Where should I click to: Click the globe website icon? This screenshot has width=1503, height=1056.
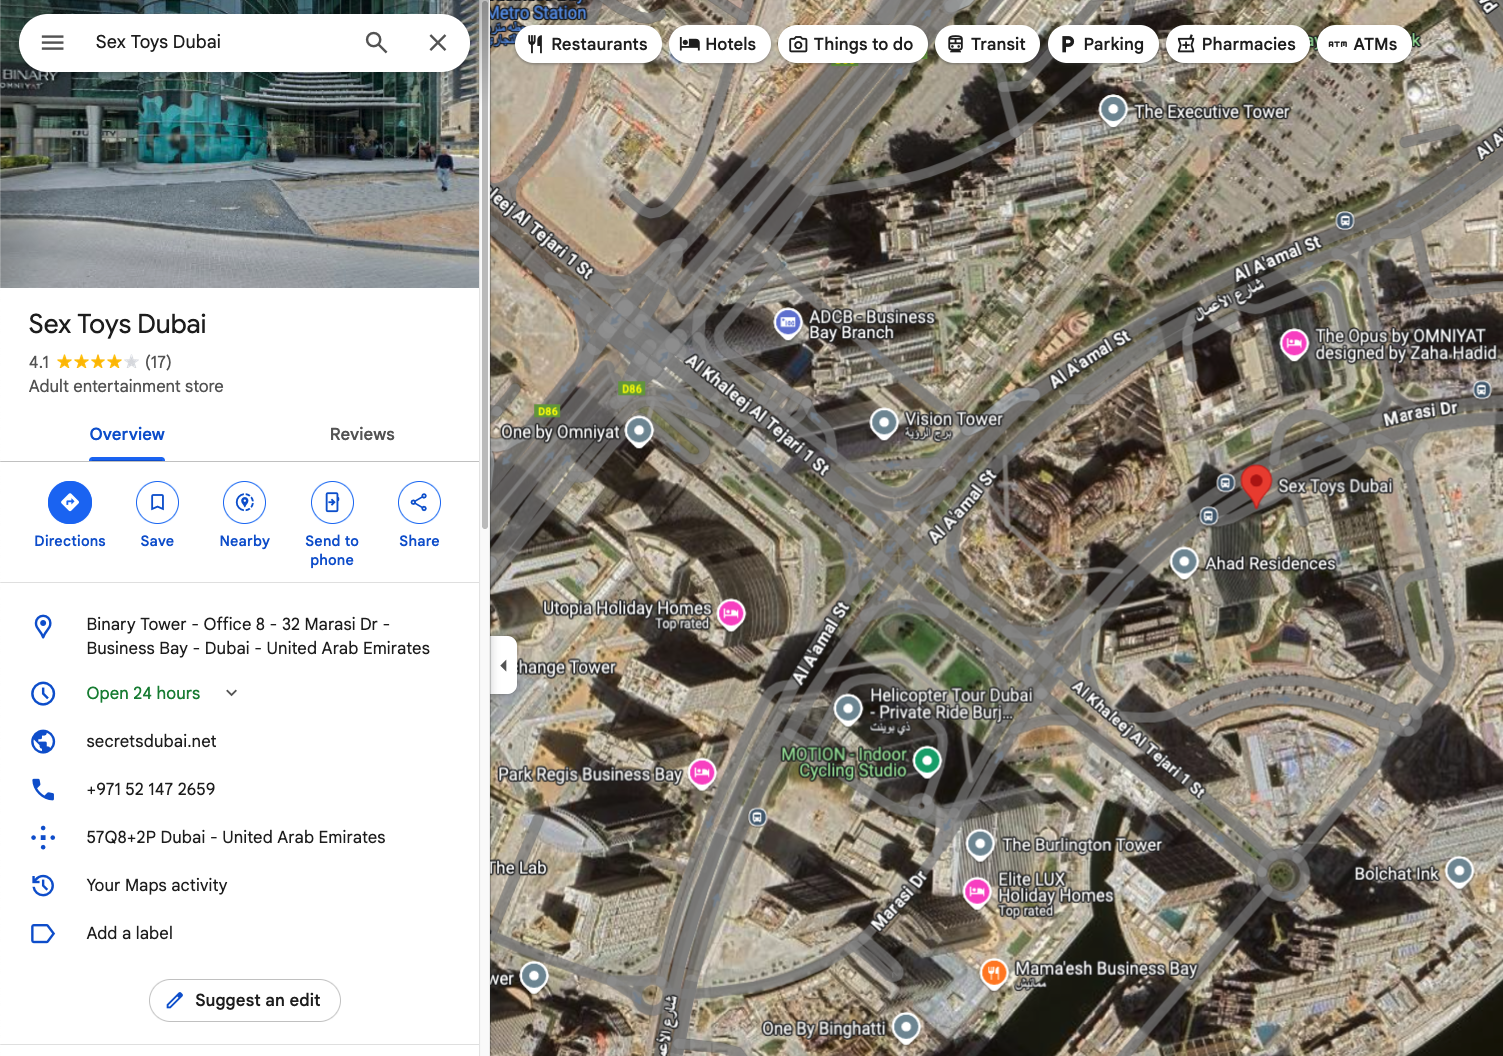point(43,741)
